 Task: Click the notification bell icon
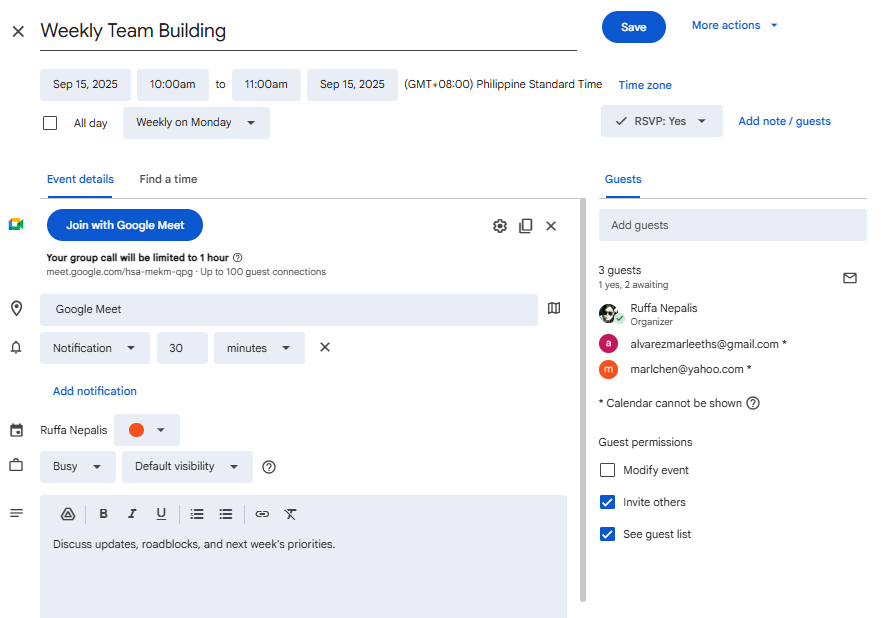(x=16, y=348)
